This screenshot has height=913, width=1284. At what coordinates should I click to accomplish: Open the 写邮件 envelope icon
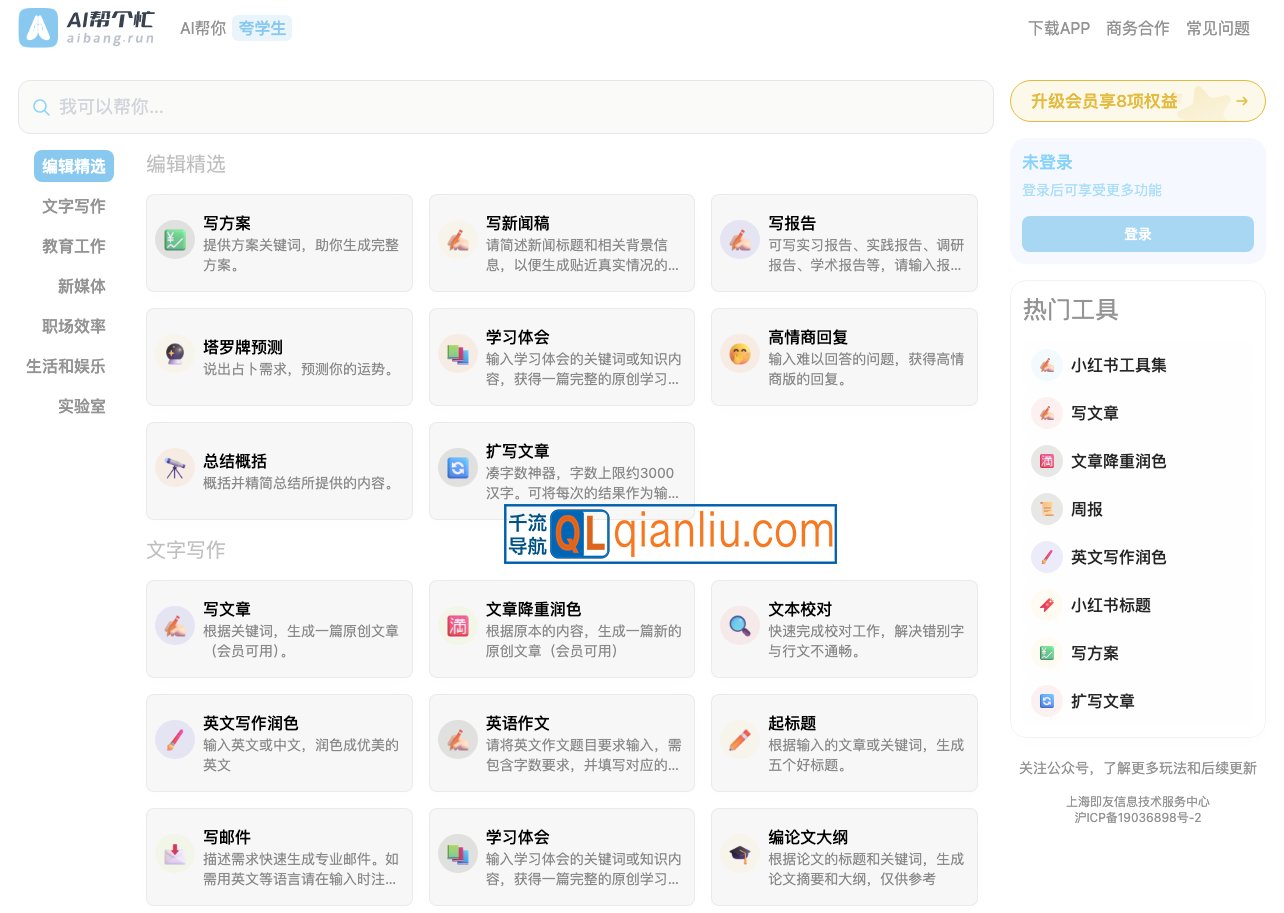[x=174, y=854]
